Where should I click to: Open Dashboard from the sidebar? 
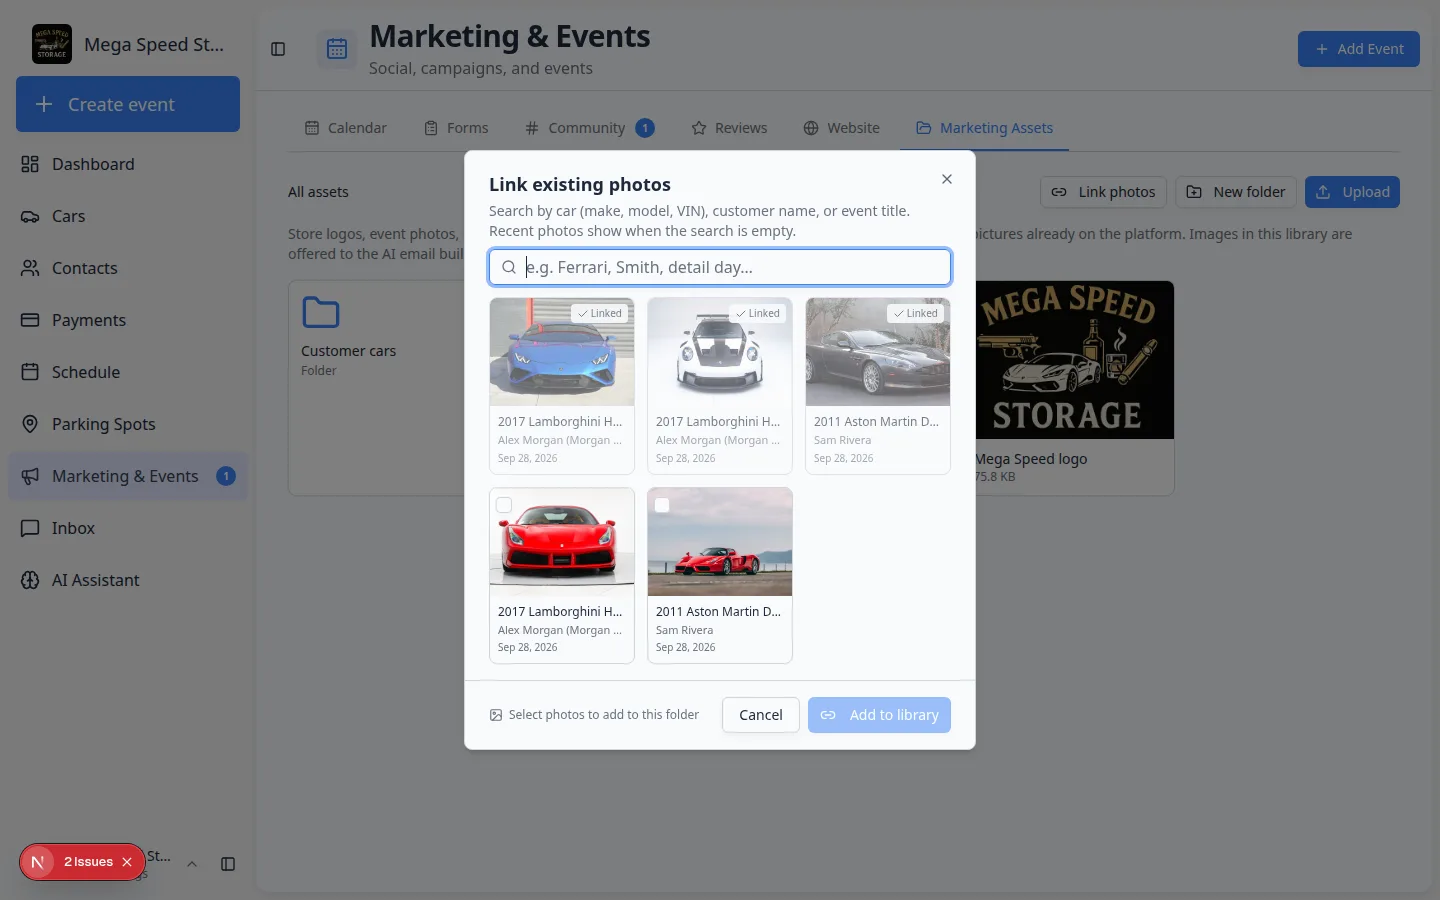click(128, 164)
